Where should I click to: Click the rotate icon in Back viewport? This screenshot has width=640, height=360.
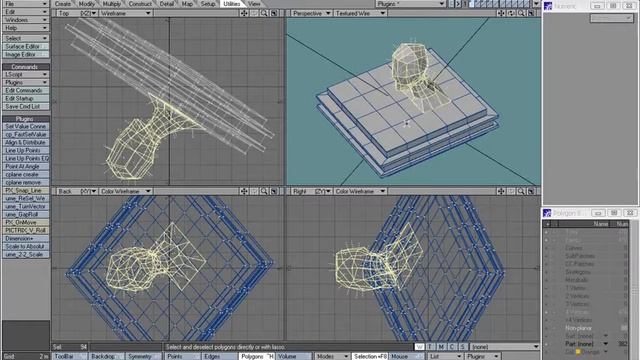pos(254,191)
